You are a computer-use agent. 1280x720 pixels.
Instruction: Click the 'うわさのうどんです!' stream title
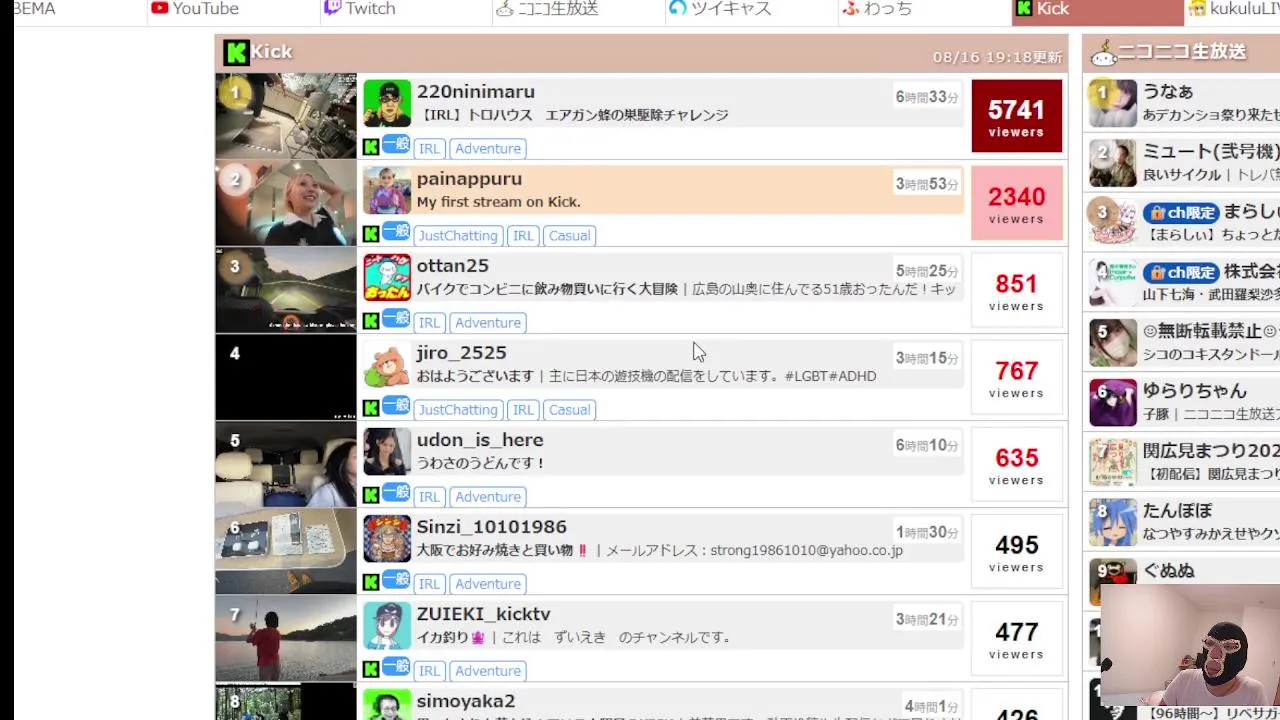coord(481,463)
